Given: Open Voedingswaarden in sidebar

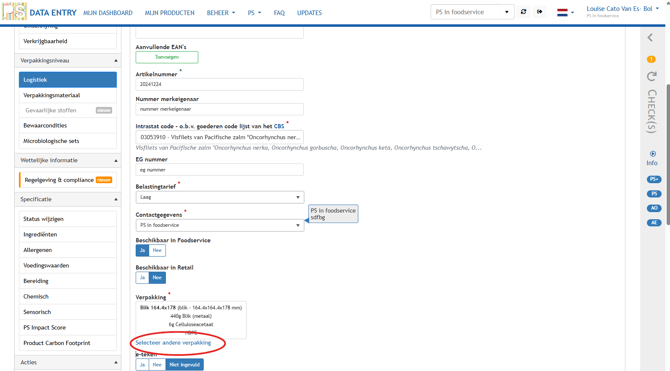Looking at the screenshot, I should [x=68, y=265].
